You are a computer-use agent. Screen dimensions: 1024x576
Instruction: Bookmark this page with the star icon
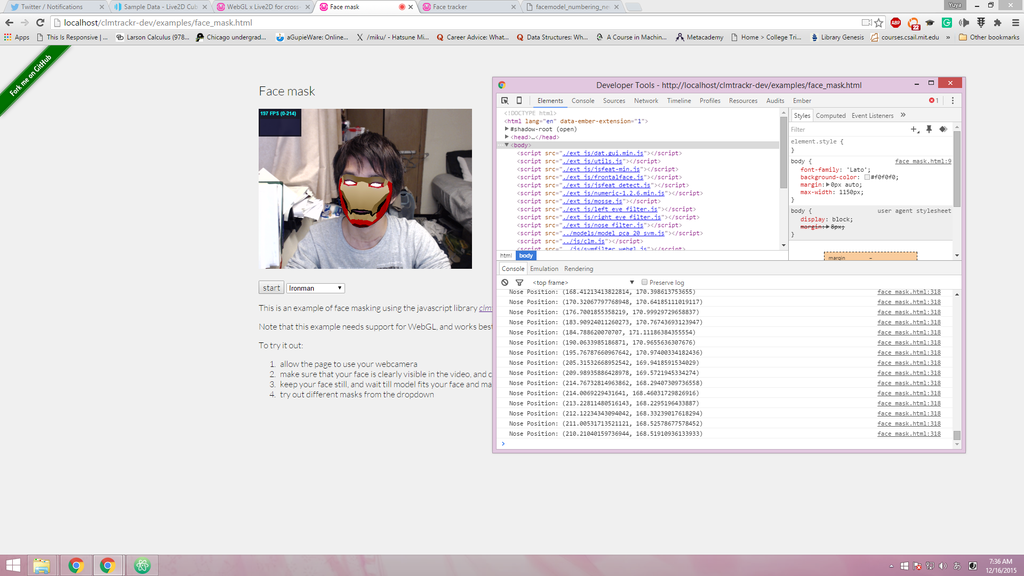point(879,22)
